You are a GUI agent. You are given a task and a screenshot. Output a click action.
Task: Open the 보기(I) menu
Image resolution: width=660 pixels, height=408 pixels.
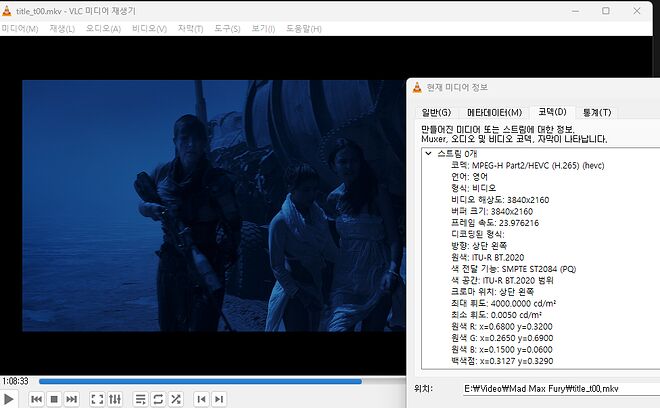tap(263, 29)
